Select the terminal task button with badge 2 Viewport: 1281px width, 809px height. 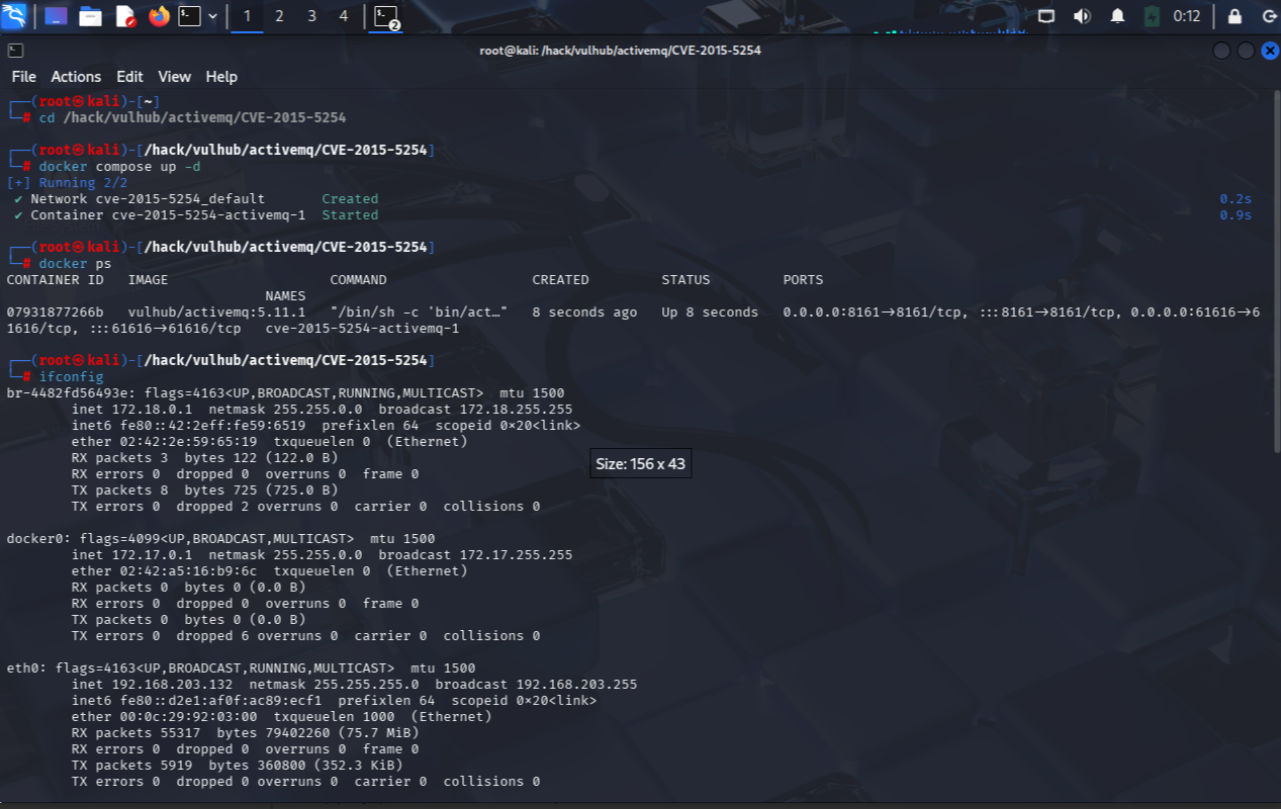tap(386, 16)
